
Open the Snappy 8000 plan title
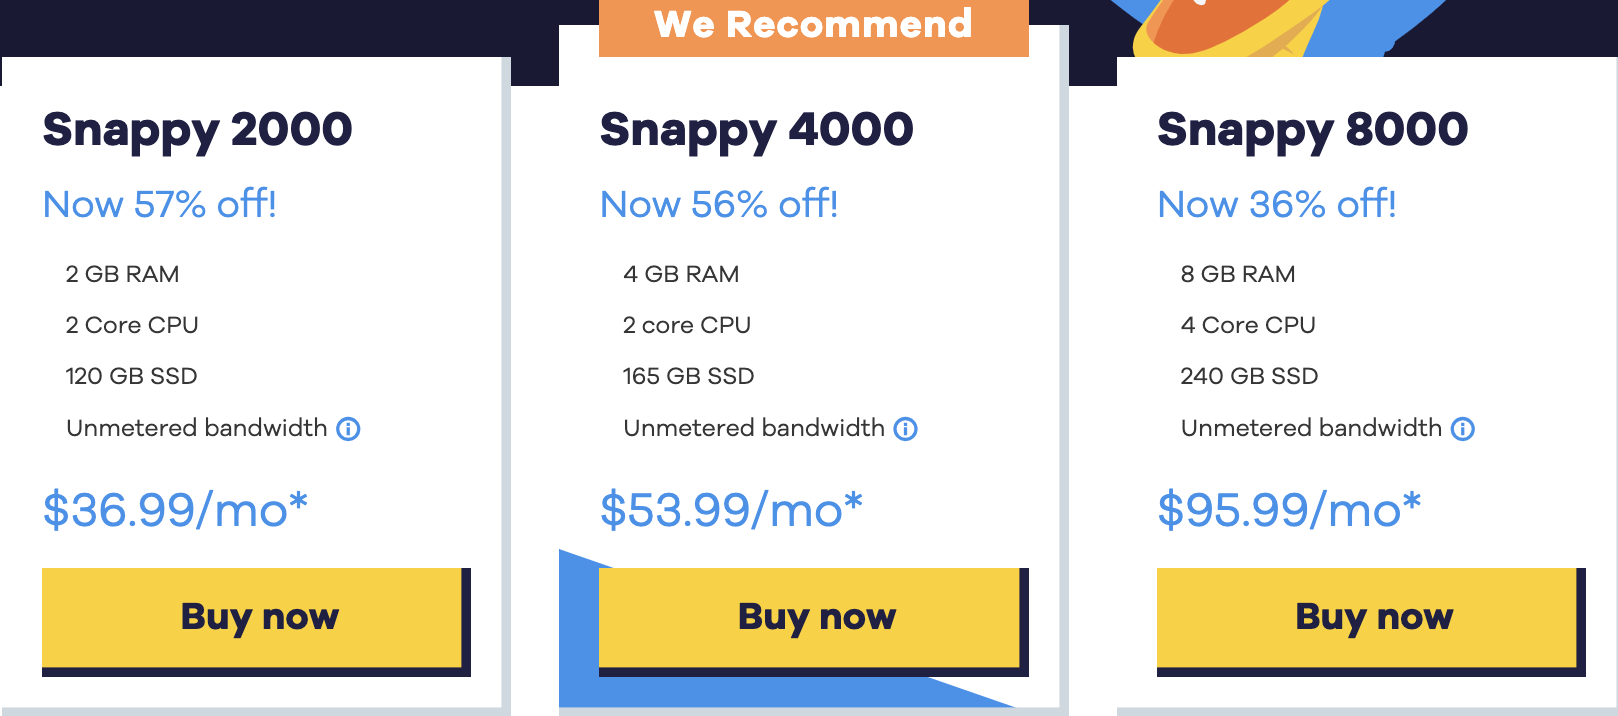pyautogui.click(x=1312, y=130)
